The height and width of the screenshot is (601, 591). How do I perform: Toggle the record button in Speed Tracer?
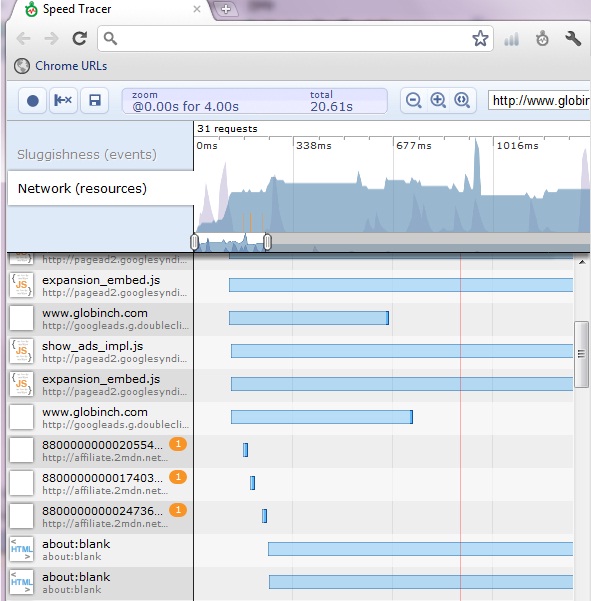(x=33, y=101)
